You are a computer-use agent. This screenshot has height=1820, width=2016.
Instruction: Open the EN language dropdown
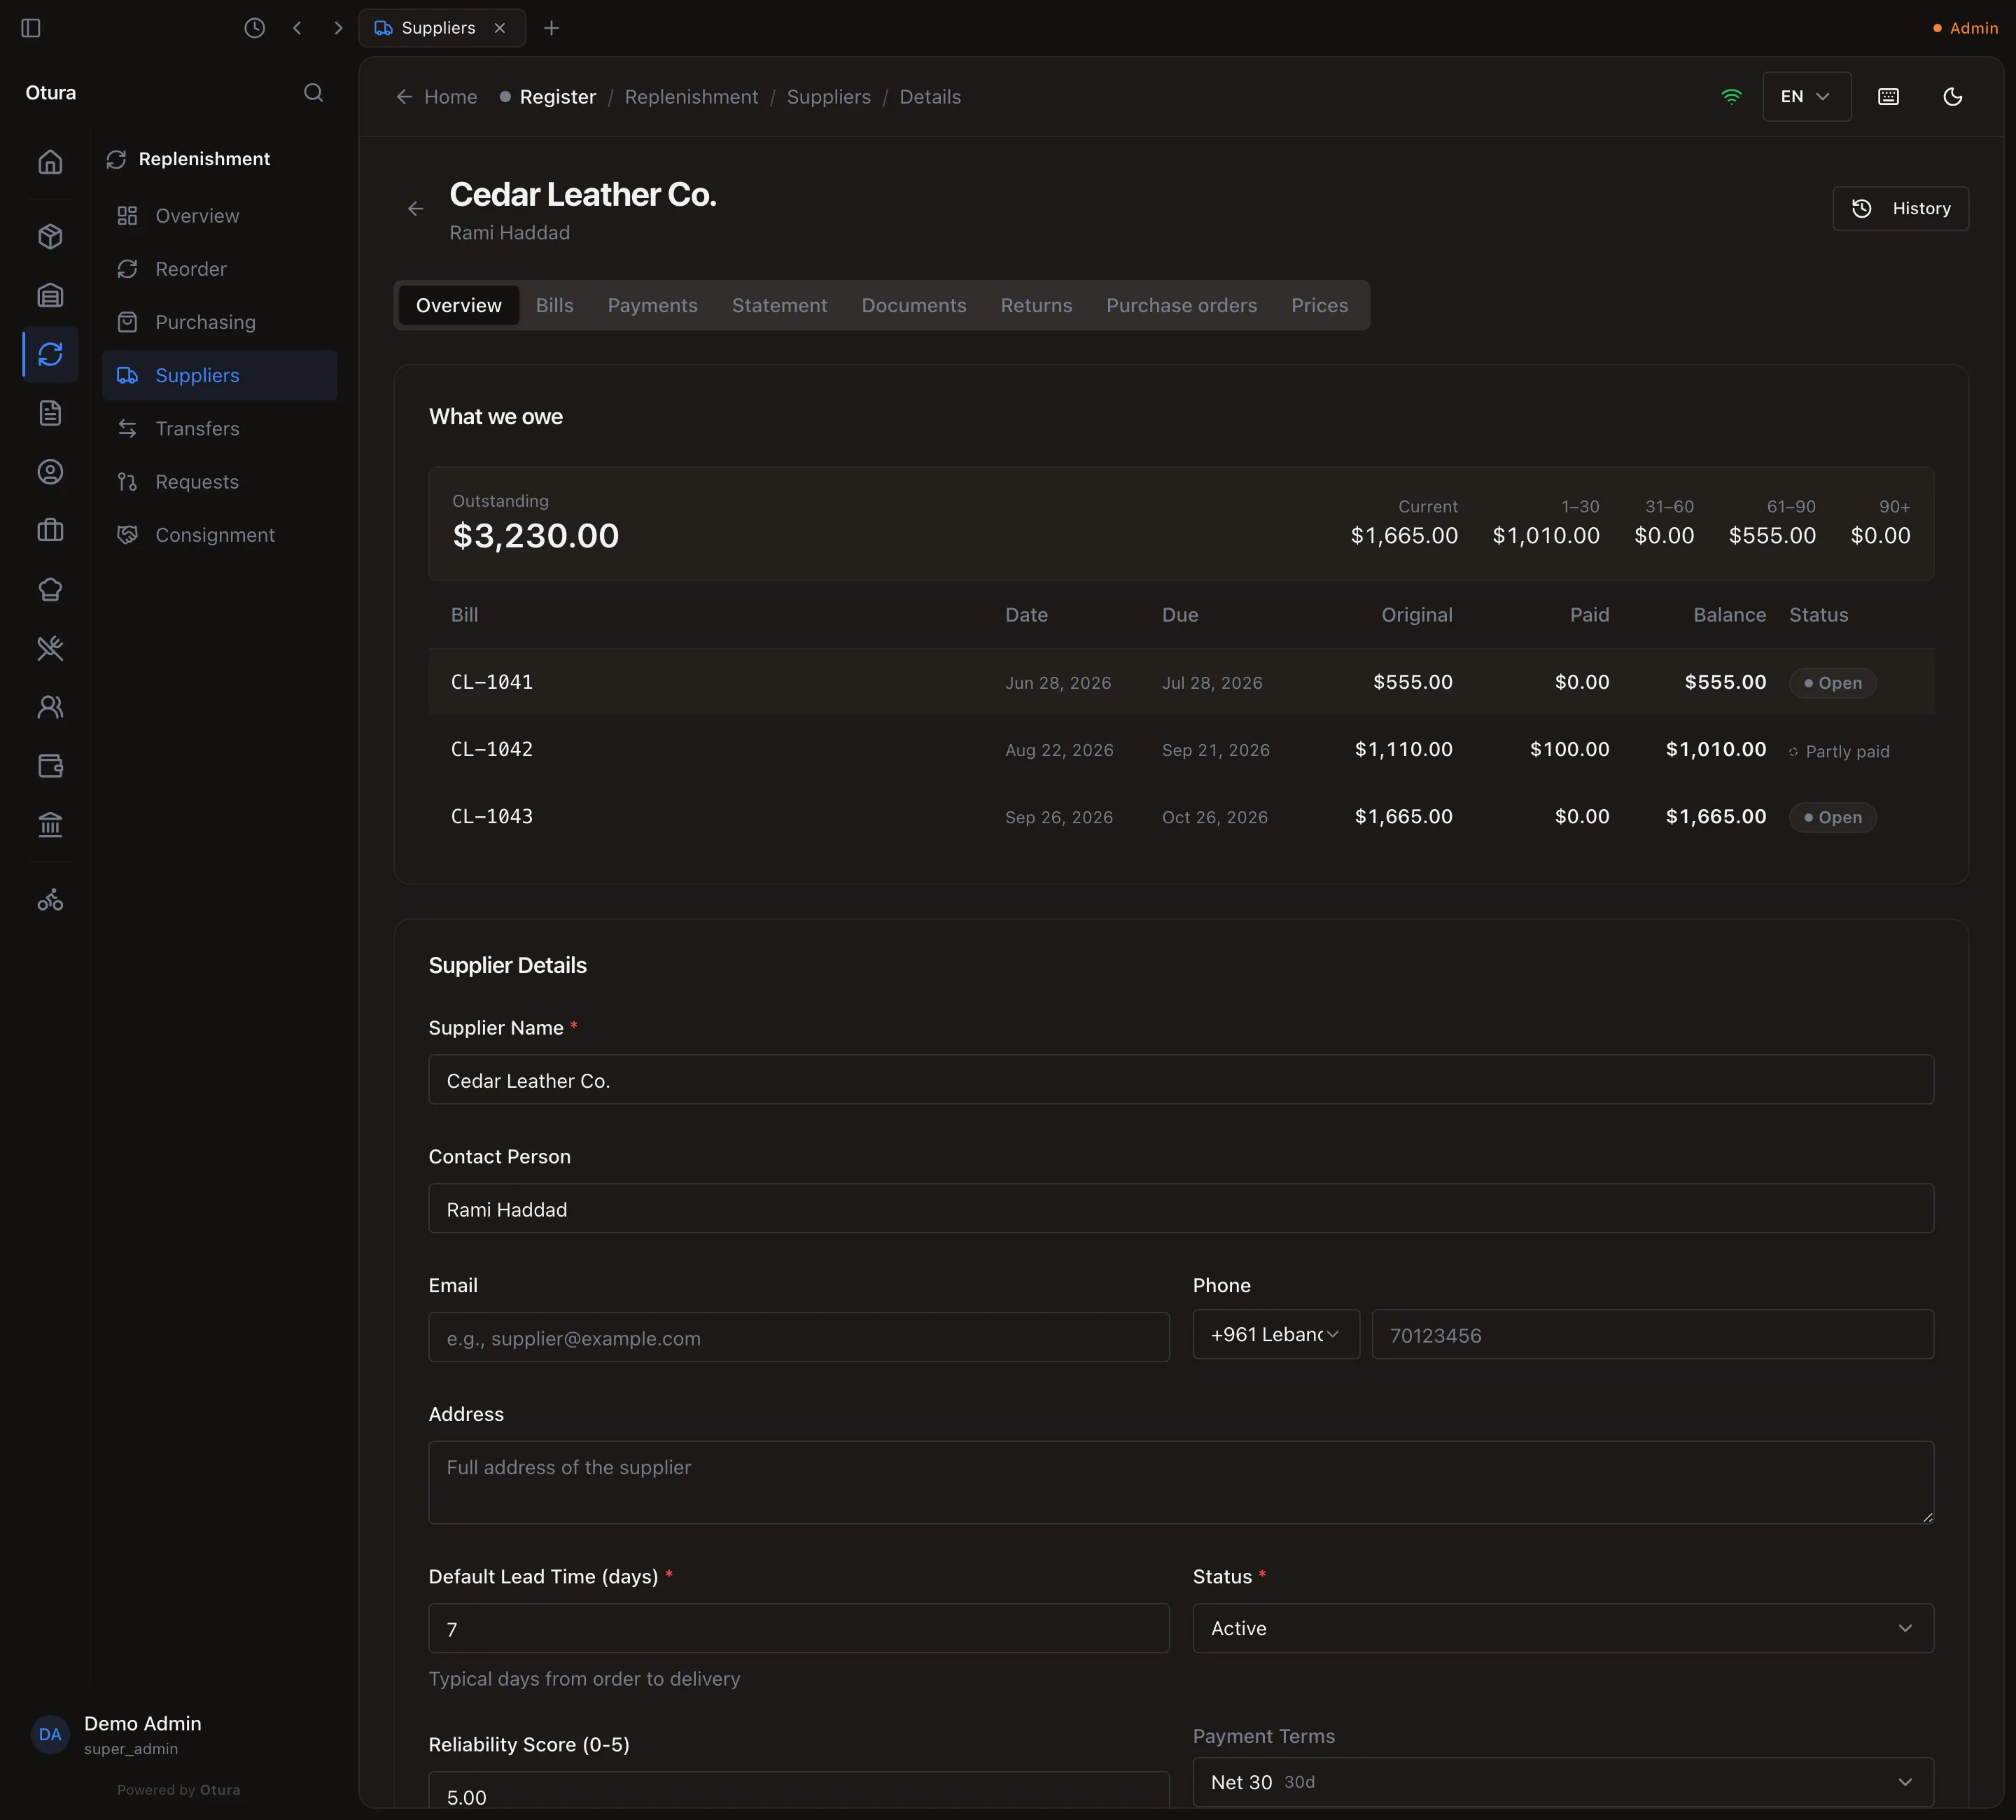click(1806, 97)
